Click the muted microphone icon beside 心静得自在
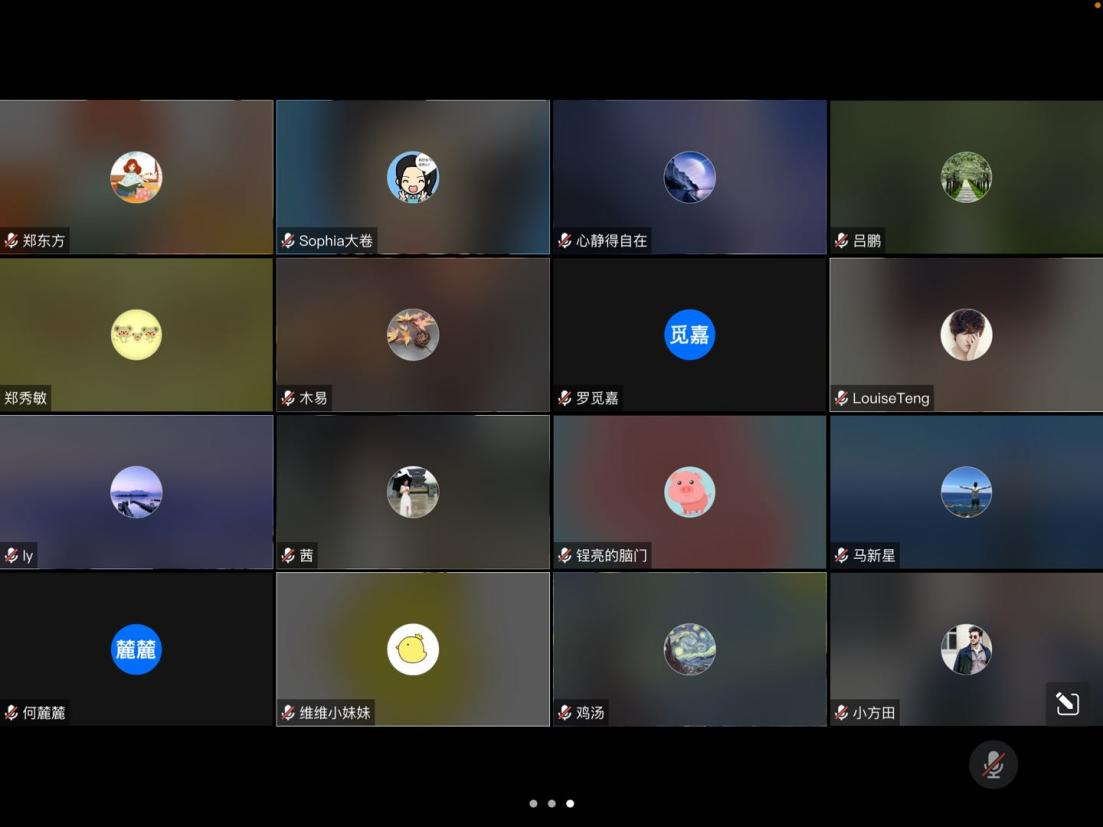Viewport: 1103px width, 827px height. click(565, 241)
